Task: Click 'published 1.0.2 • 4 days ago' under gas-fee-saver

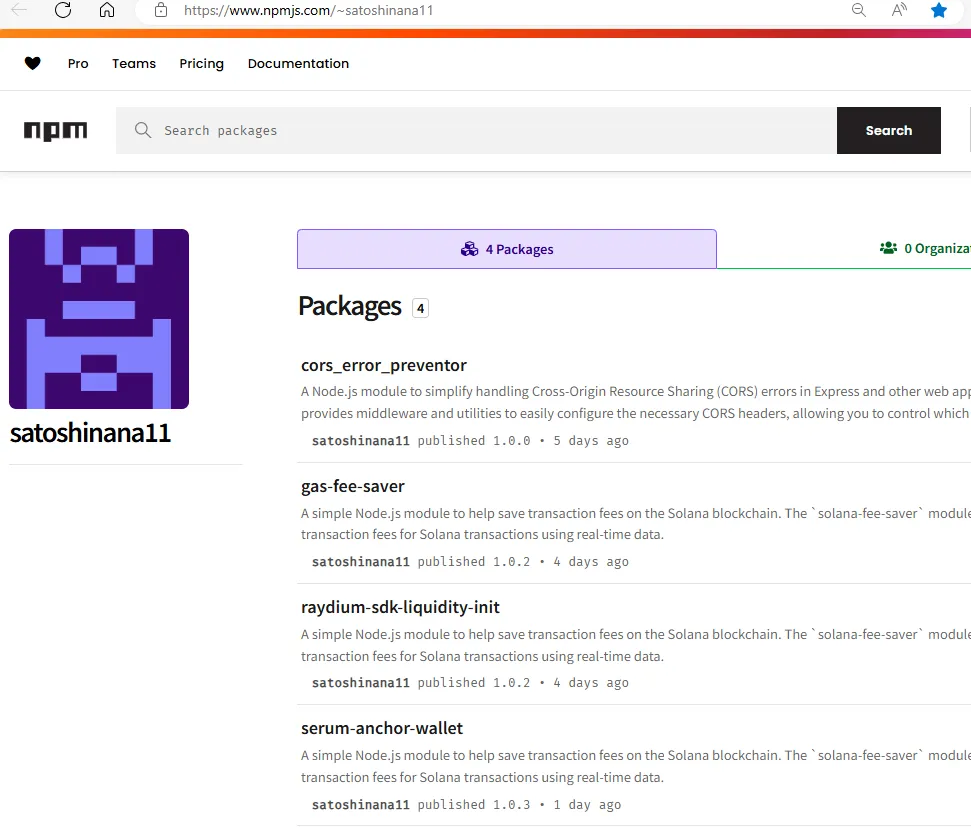Action: [523, 561]
